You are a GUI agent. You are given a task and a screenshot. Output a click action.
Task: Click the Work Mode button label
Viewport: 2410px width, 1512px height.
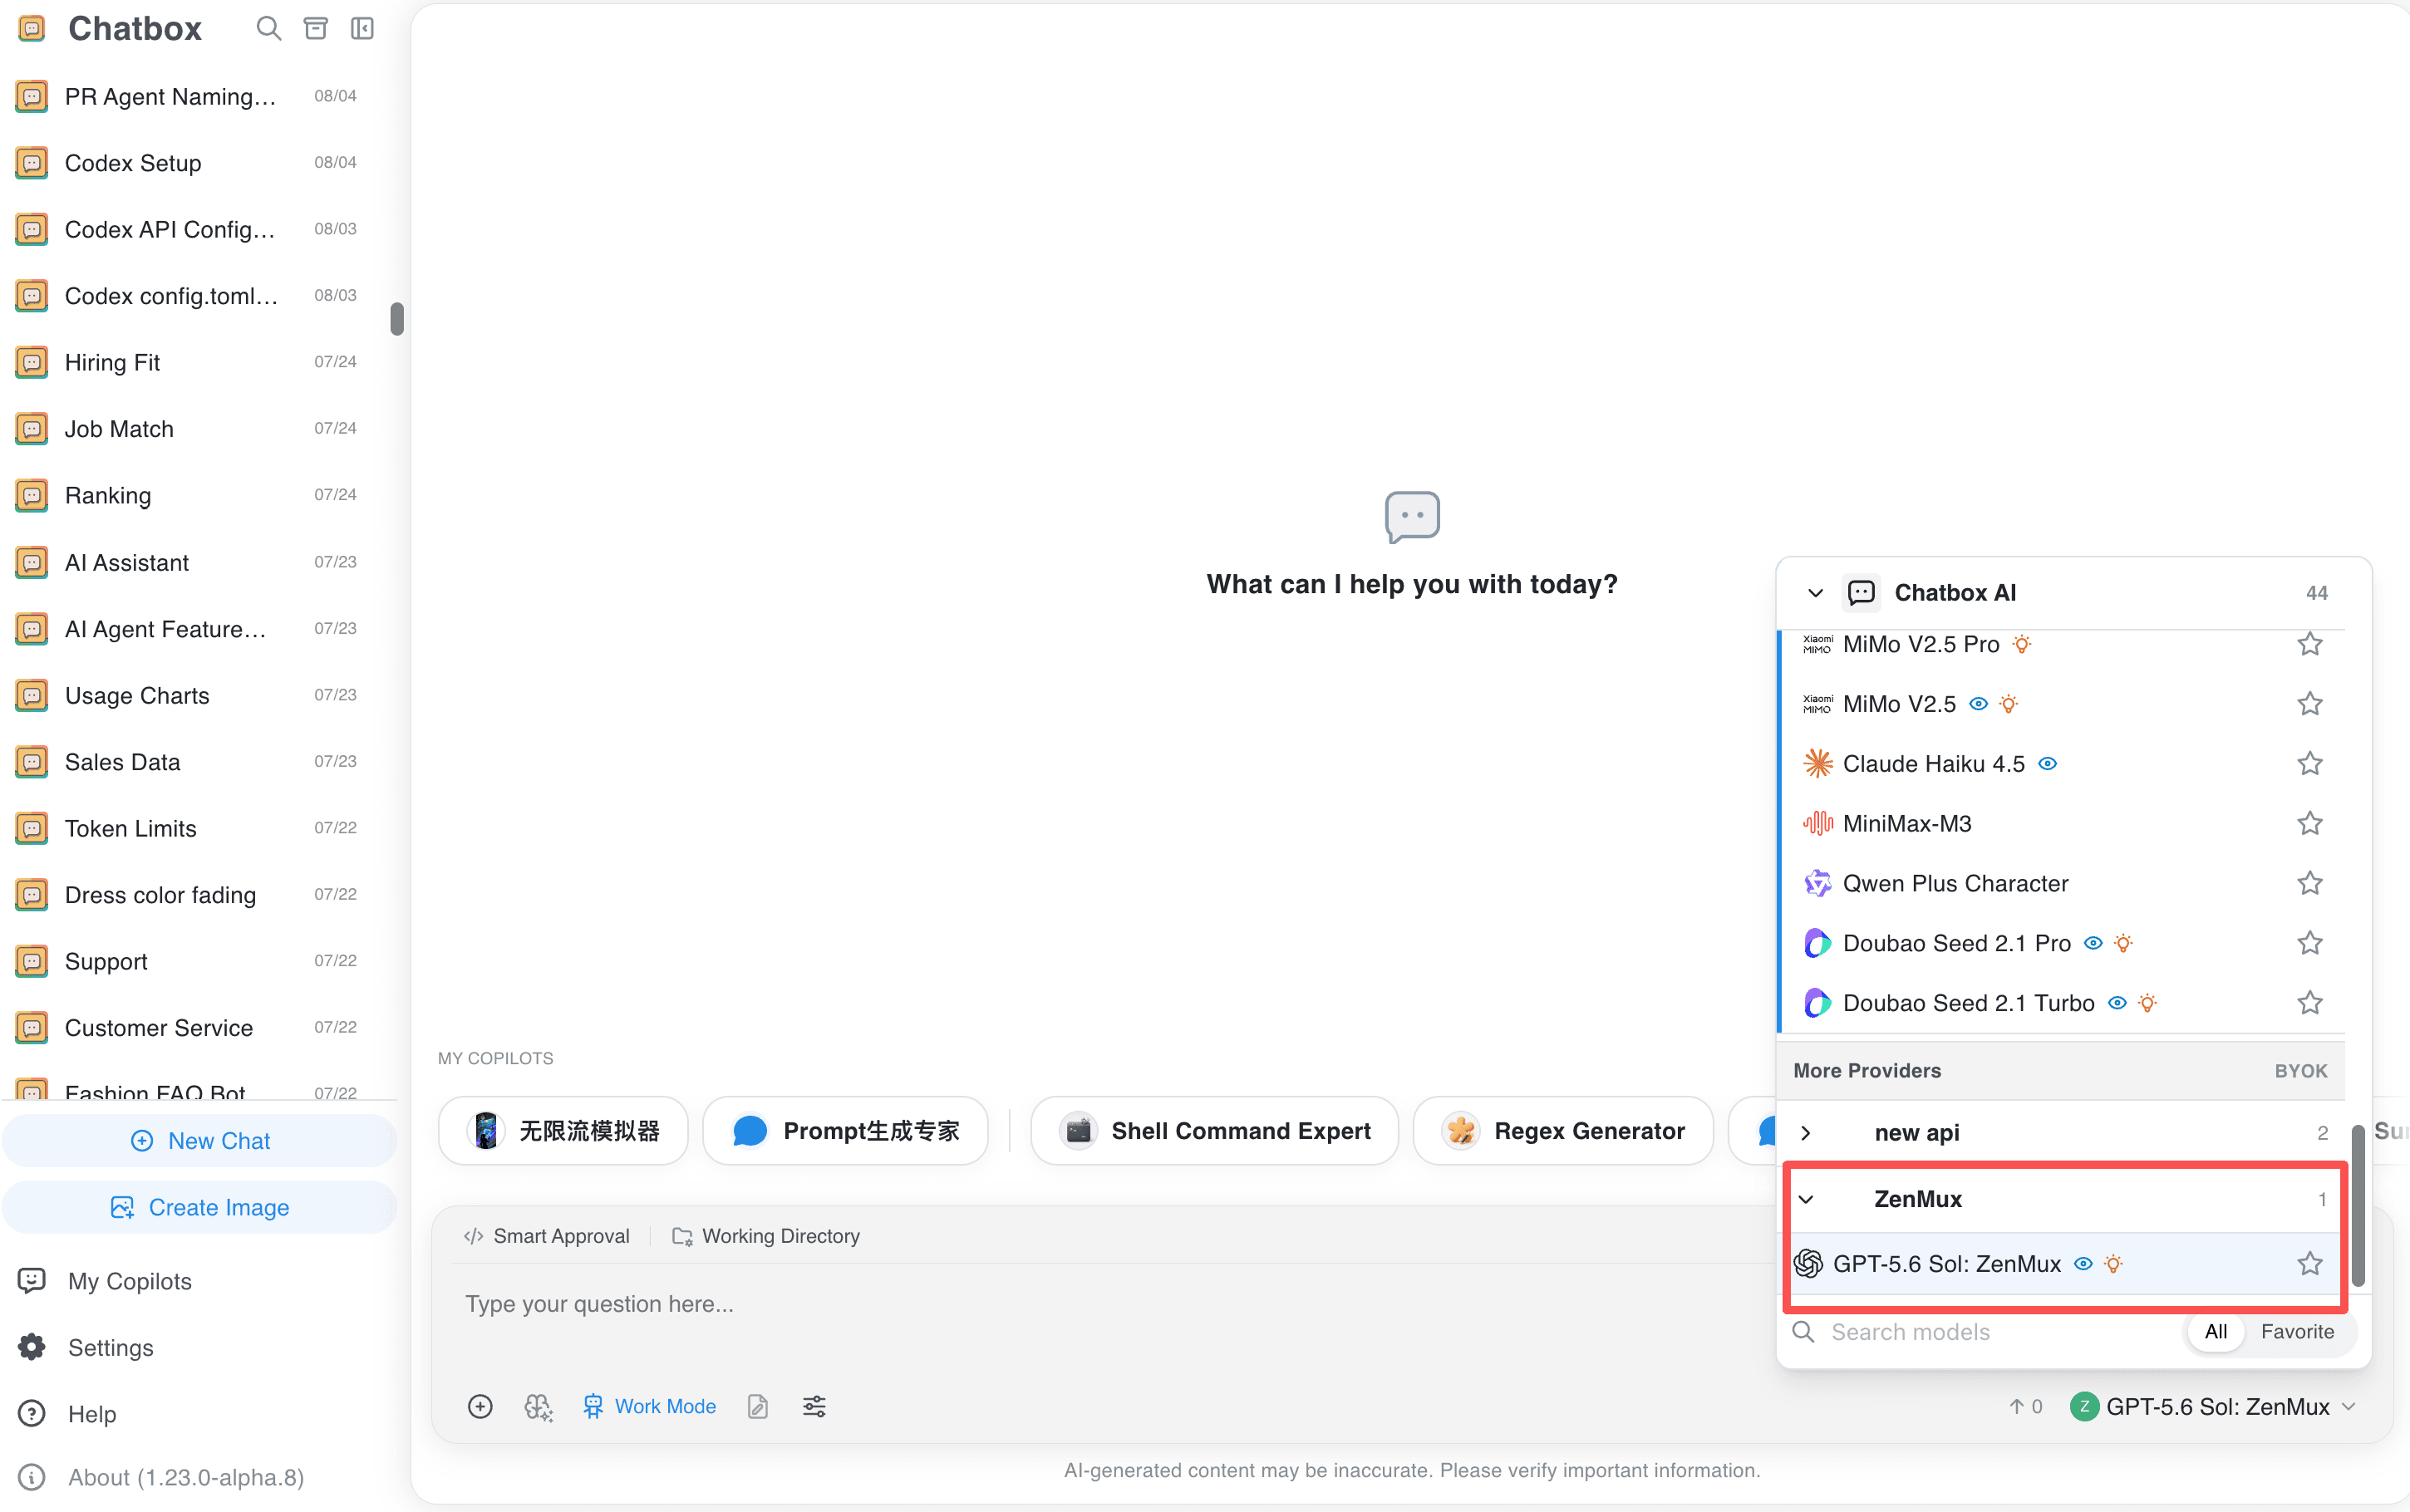click(665, 1406)
